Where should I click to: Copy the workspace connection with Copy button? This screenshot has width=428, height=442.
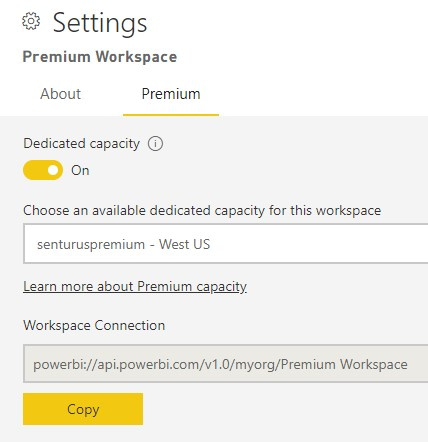(83, 409)
